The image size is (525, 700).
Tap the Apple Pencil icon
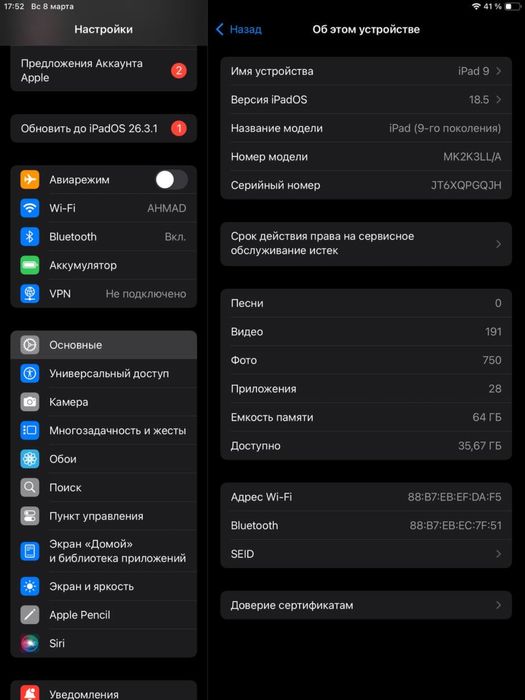(30, 615)
